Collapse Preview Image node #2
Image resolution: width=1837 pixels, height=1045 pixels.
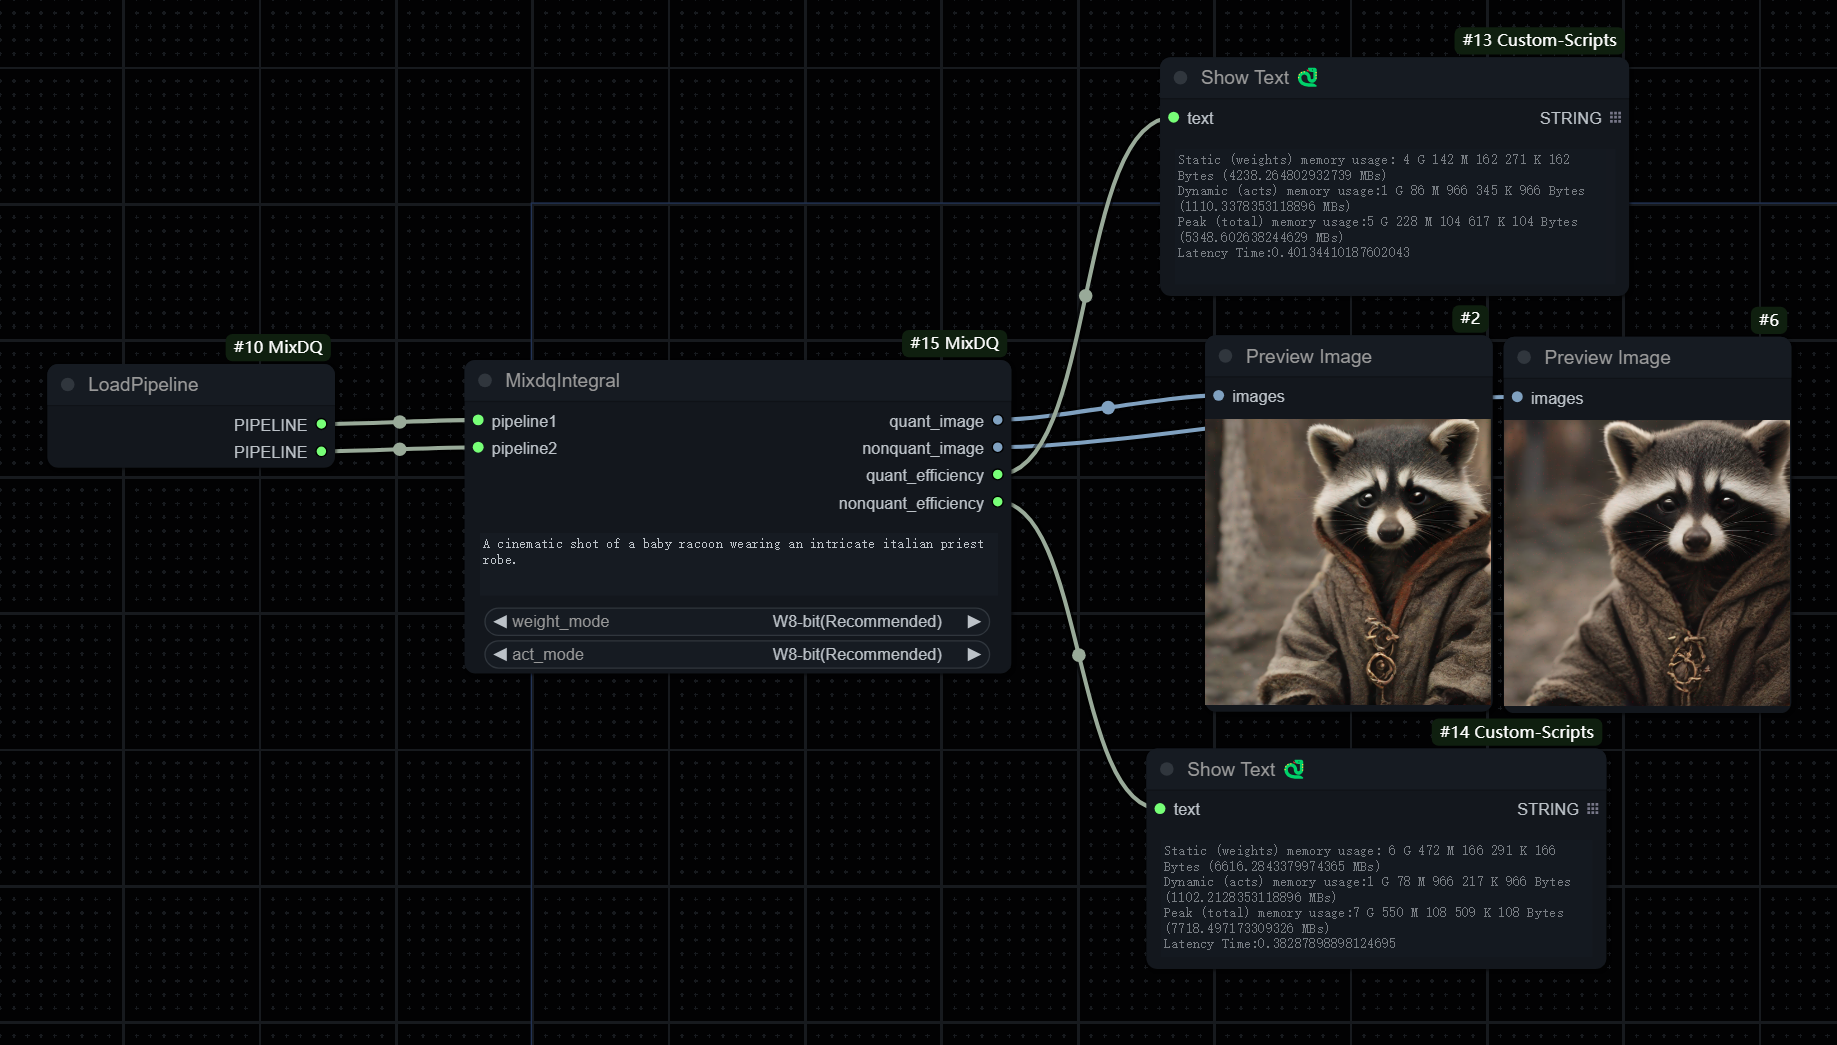pos(1225,357)
